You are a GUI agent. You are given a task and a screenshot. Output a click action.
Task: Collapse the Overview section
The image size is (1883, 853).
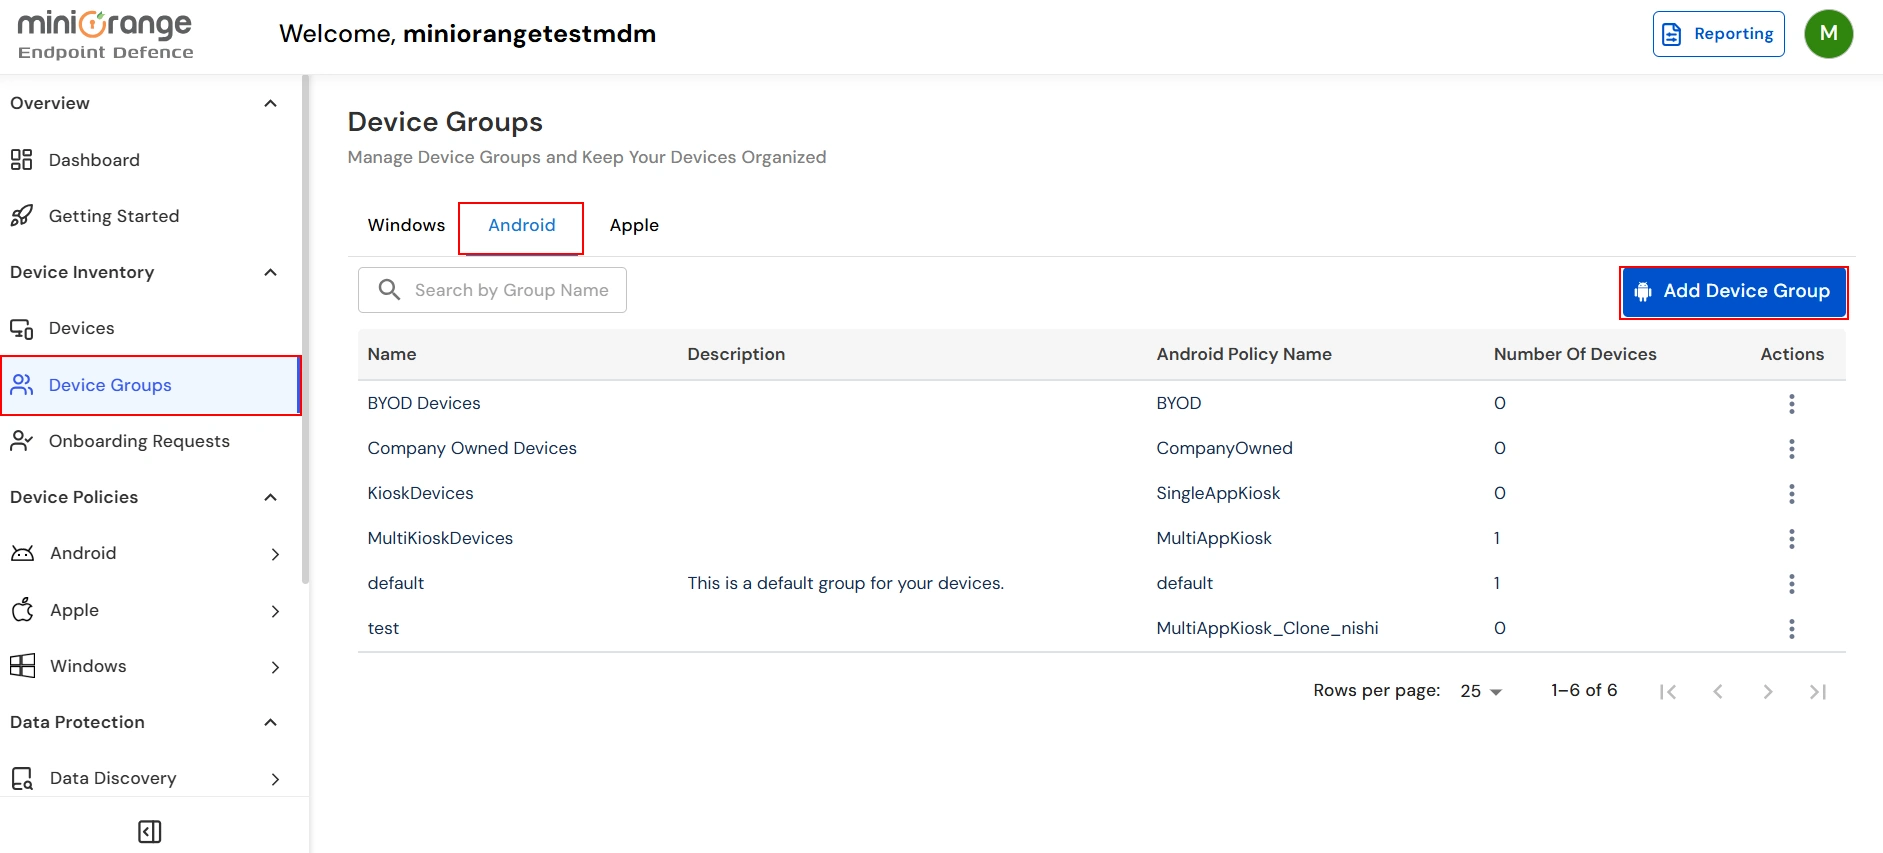[270, 103]
